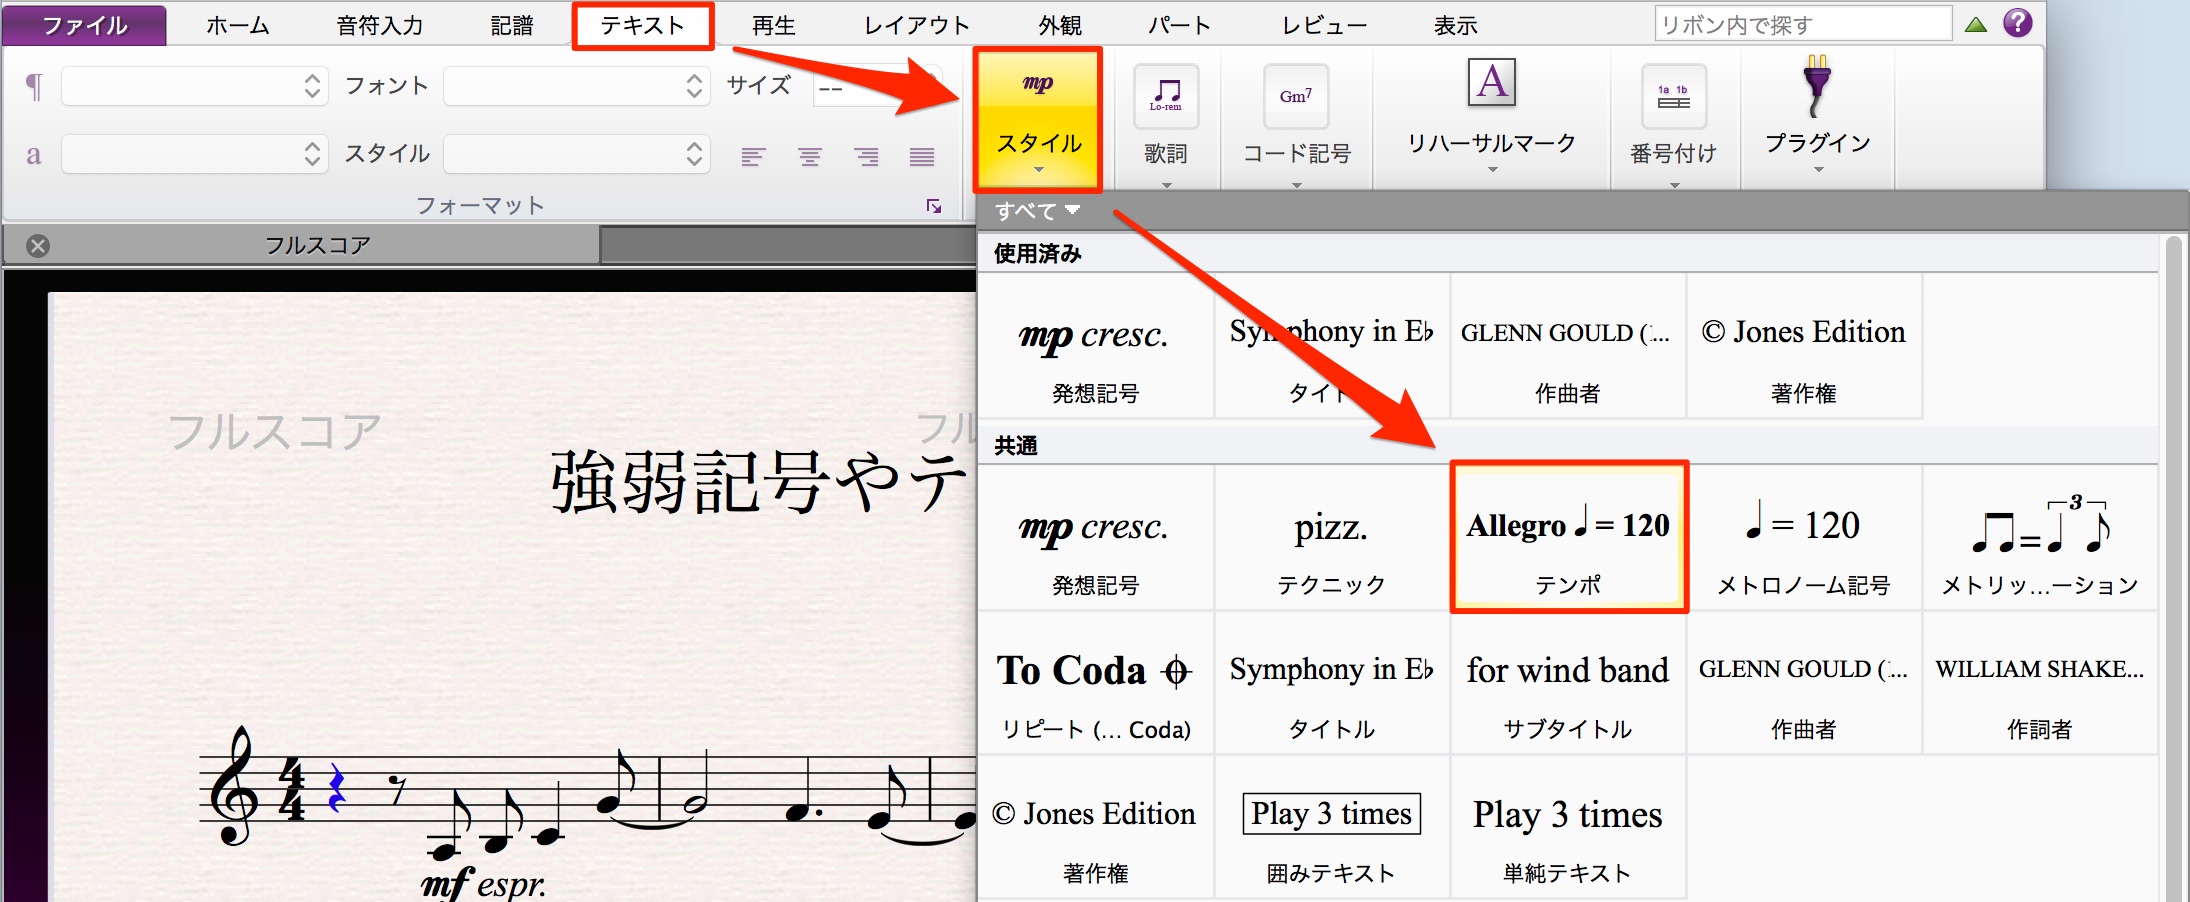Open the フォーマット dialog launcher
The width and height of the screenshot is (2190, 902).
934,206
